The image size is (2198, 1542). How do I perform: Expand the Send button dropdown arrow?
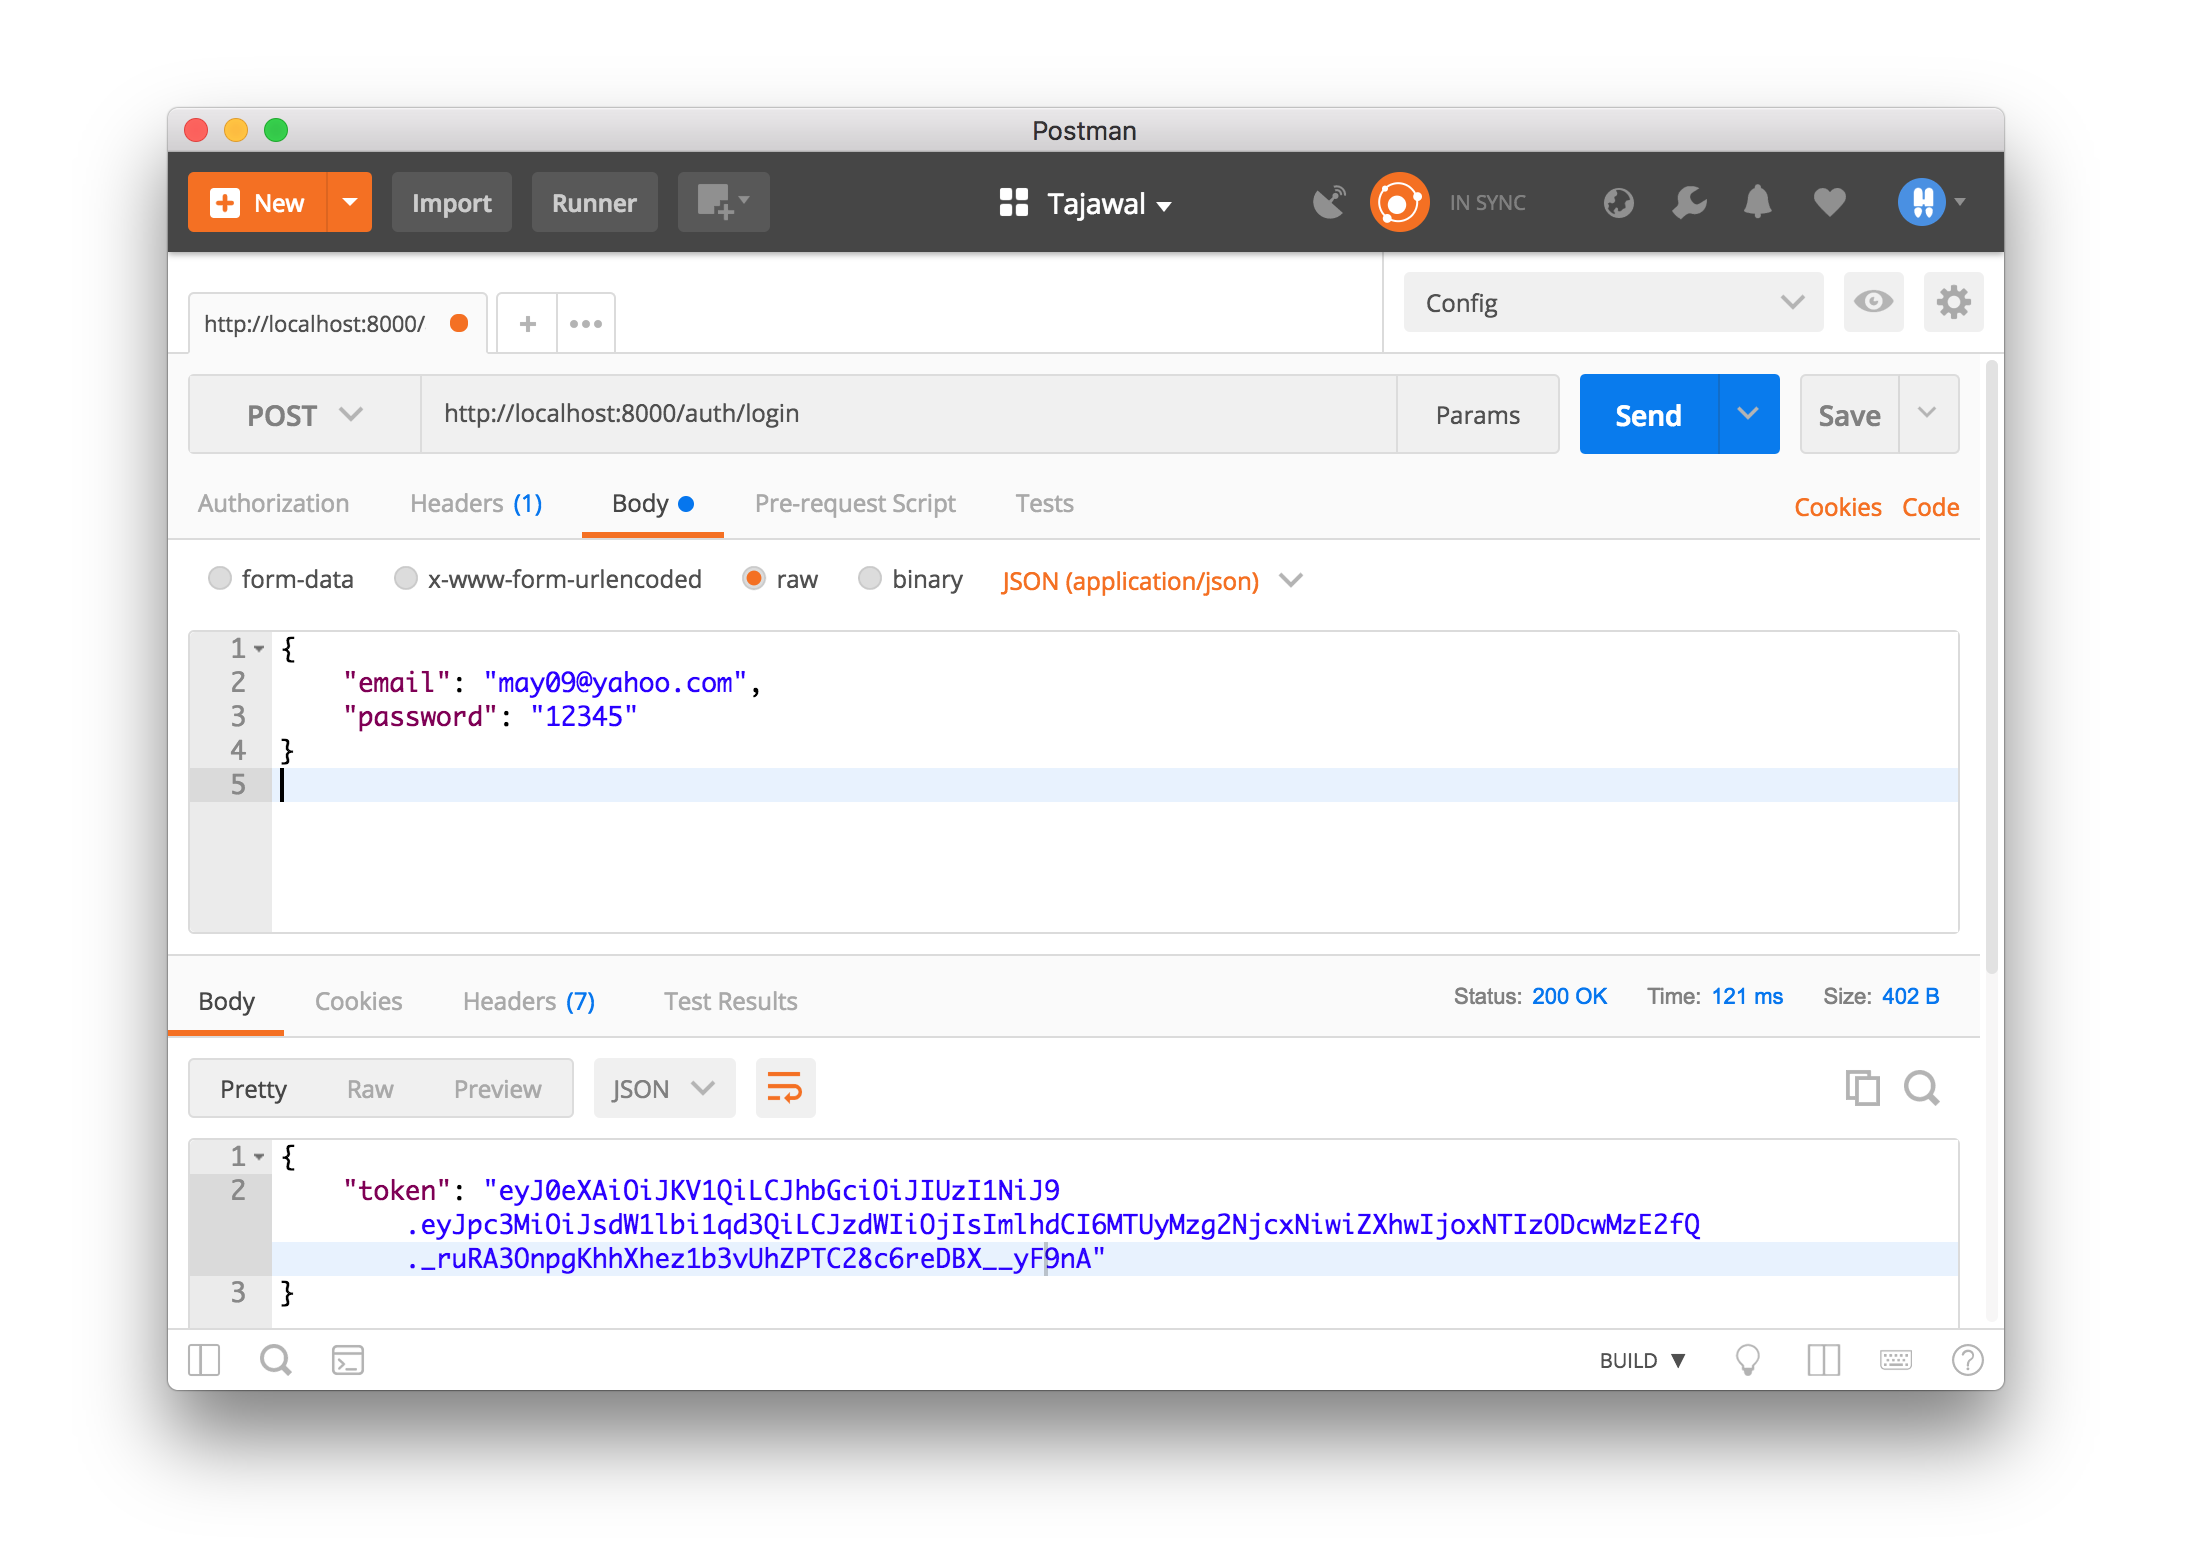pos(1748,414)
